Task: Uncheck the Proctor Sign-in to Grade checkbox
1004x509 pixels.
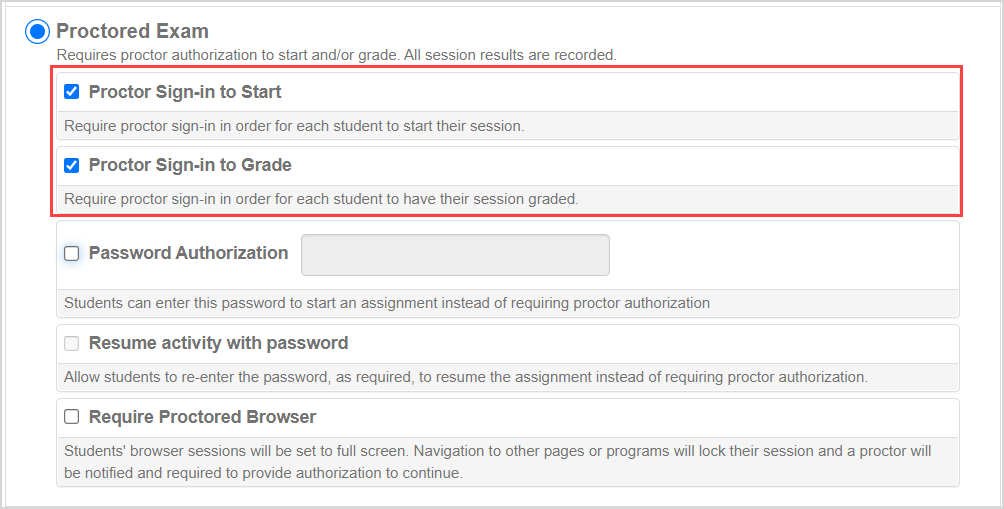Action: (72, 165)
